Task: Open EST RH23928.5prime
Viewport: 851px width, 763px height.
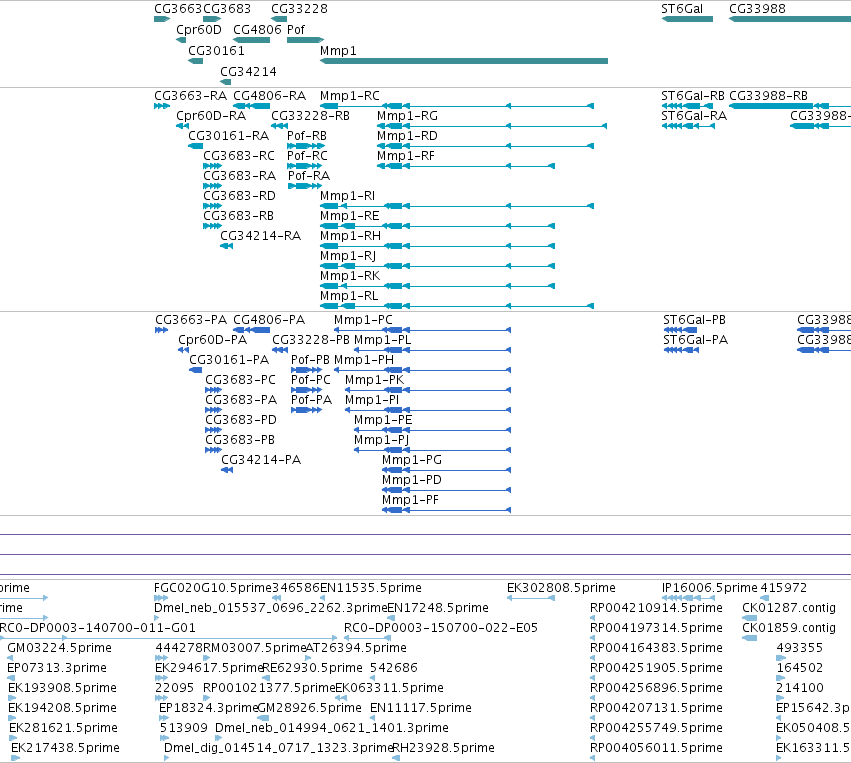Action: coord(443,748)
